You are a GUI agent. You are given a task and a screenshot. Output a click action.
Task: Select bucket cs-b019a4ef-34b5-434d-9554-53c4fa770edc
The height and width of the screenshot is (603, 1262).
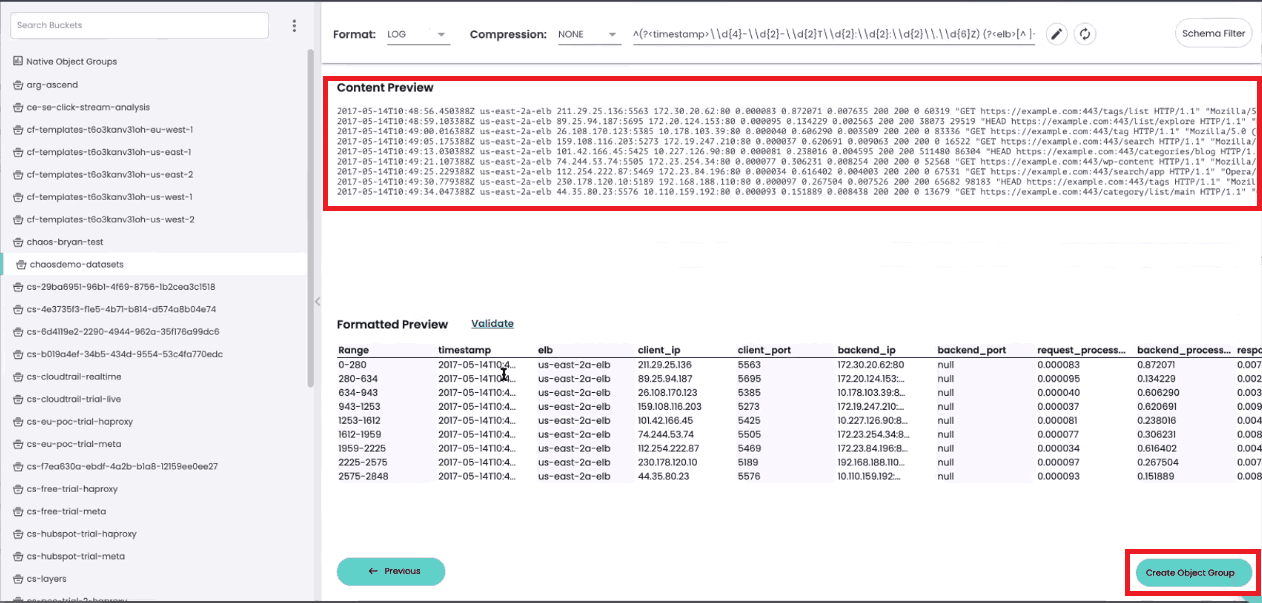[x=124, y=354]
